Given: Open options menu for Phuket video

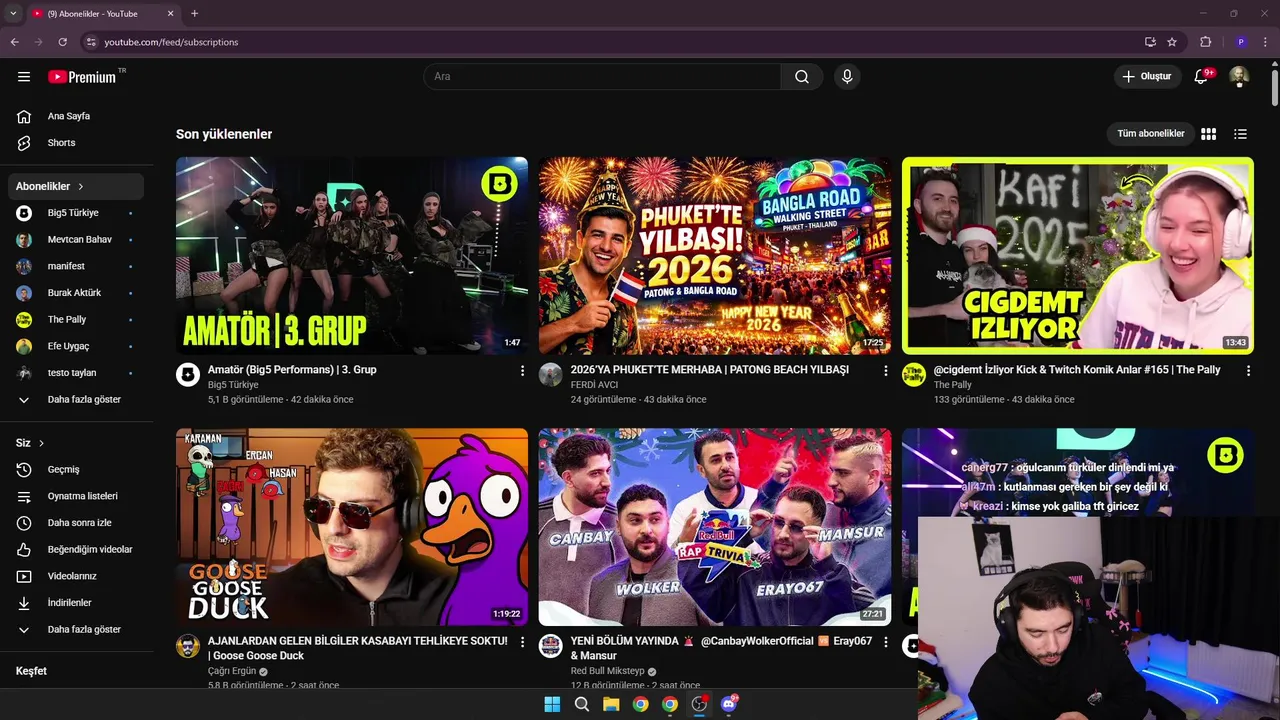Looking at the screenshot, I should [x=885, y=371].
